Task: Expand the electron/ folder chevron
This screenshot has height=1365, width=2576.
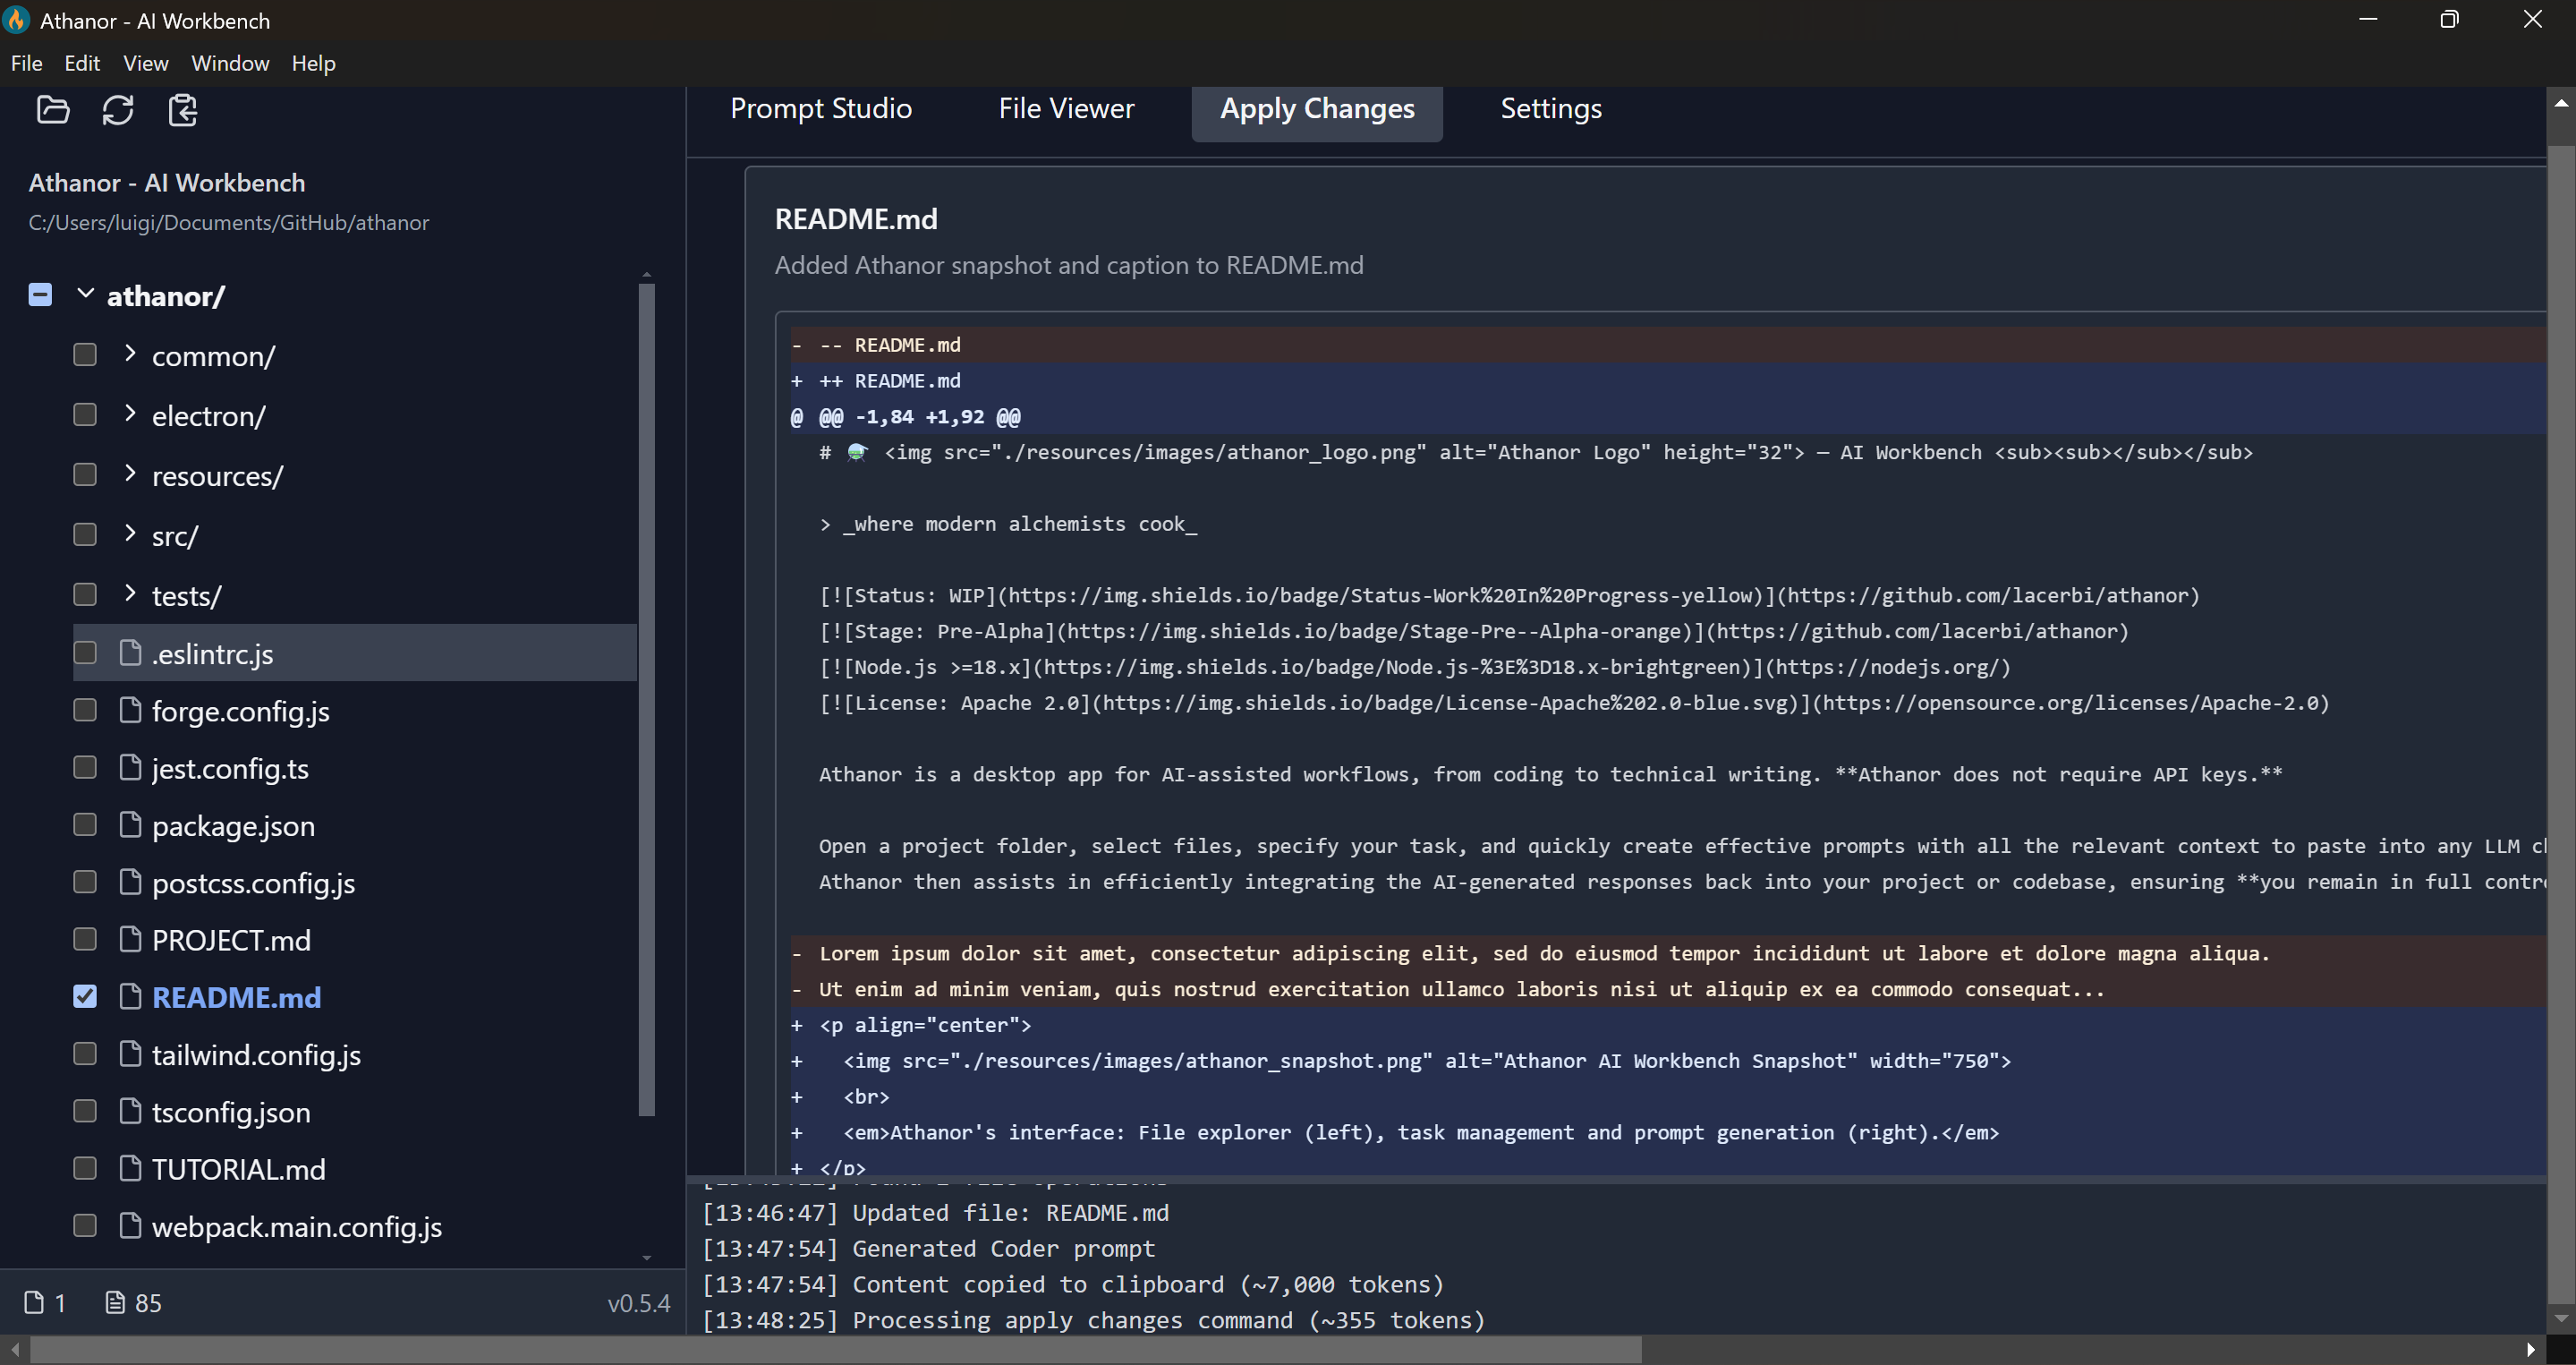Action: tap(130, 413)
